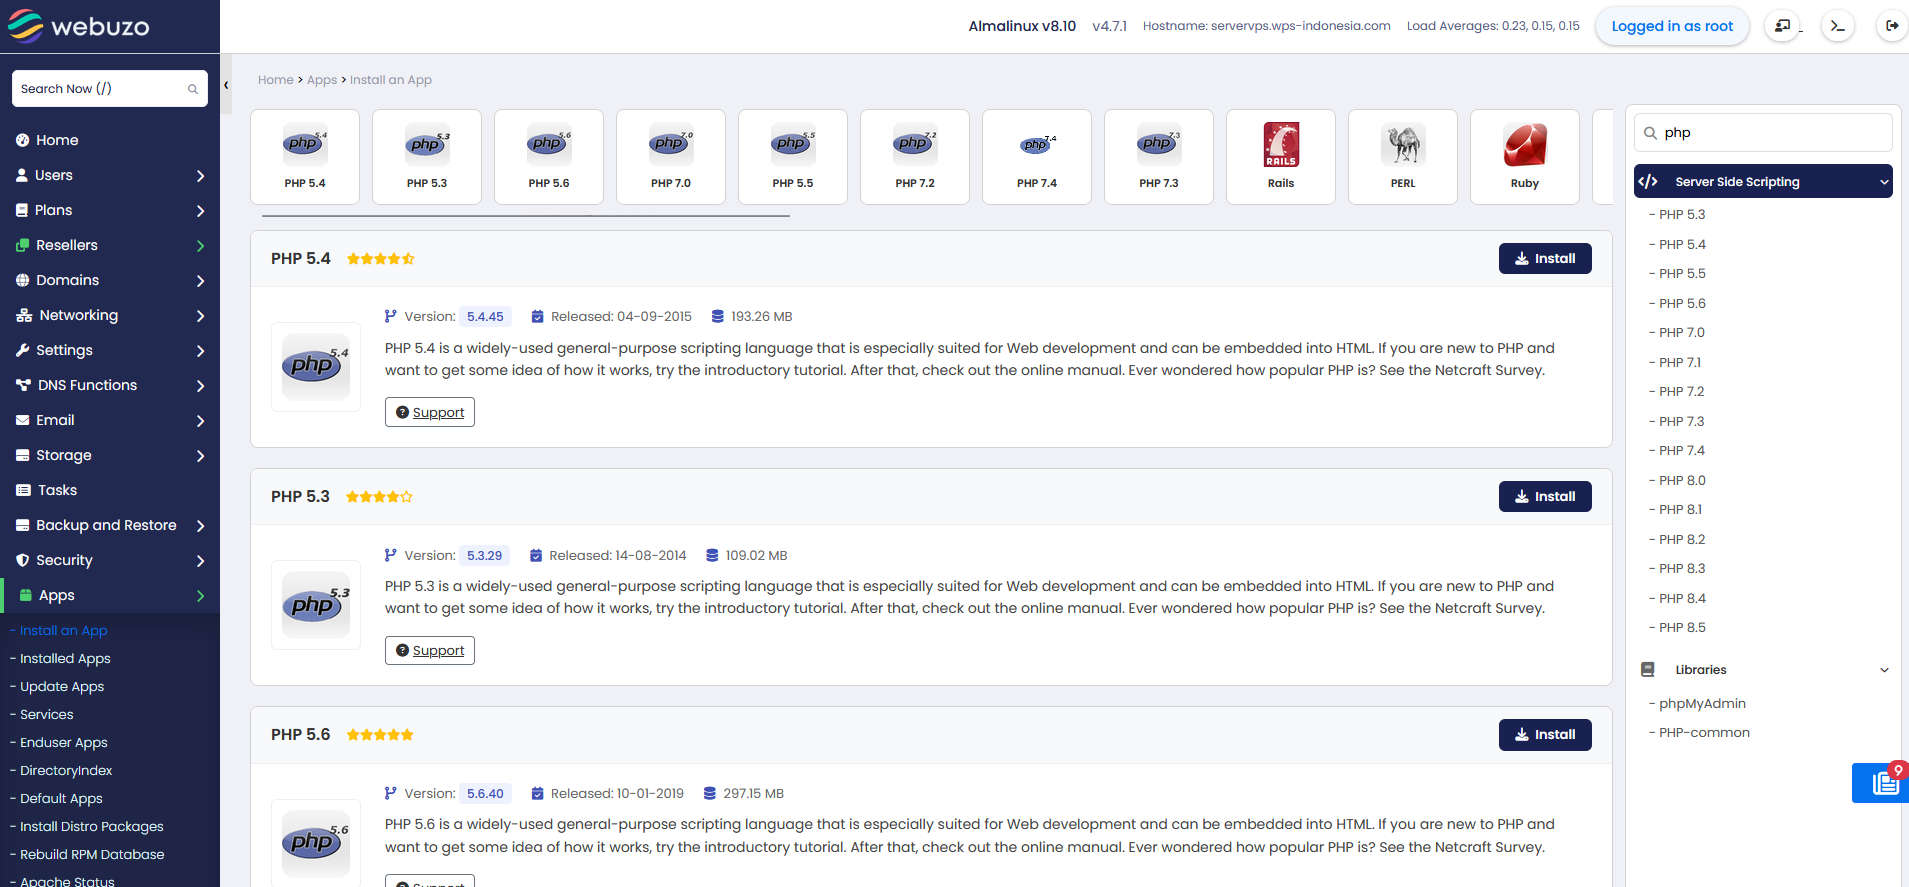Click the PHP 5.3 logo thumbnail in details
The height and width of the screenshot is (887, 1909).
tap(316, 605)
